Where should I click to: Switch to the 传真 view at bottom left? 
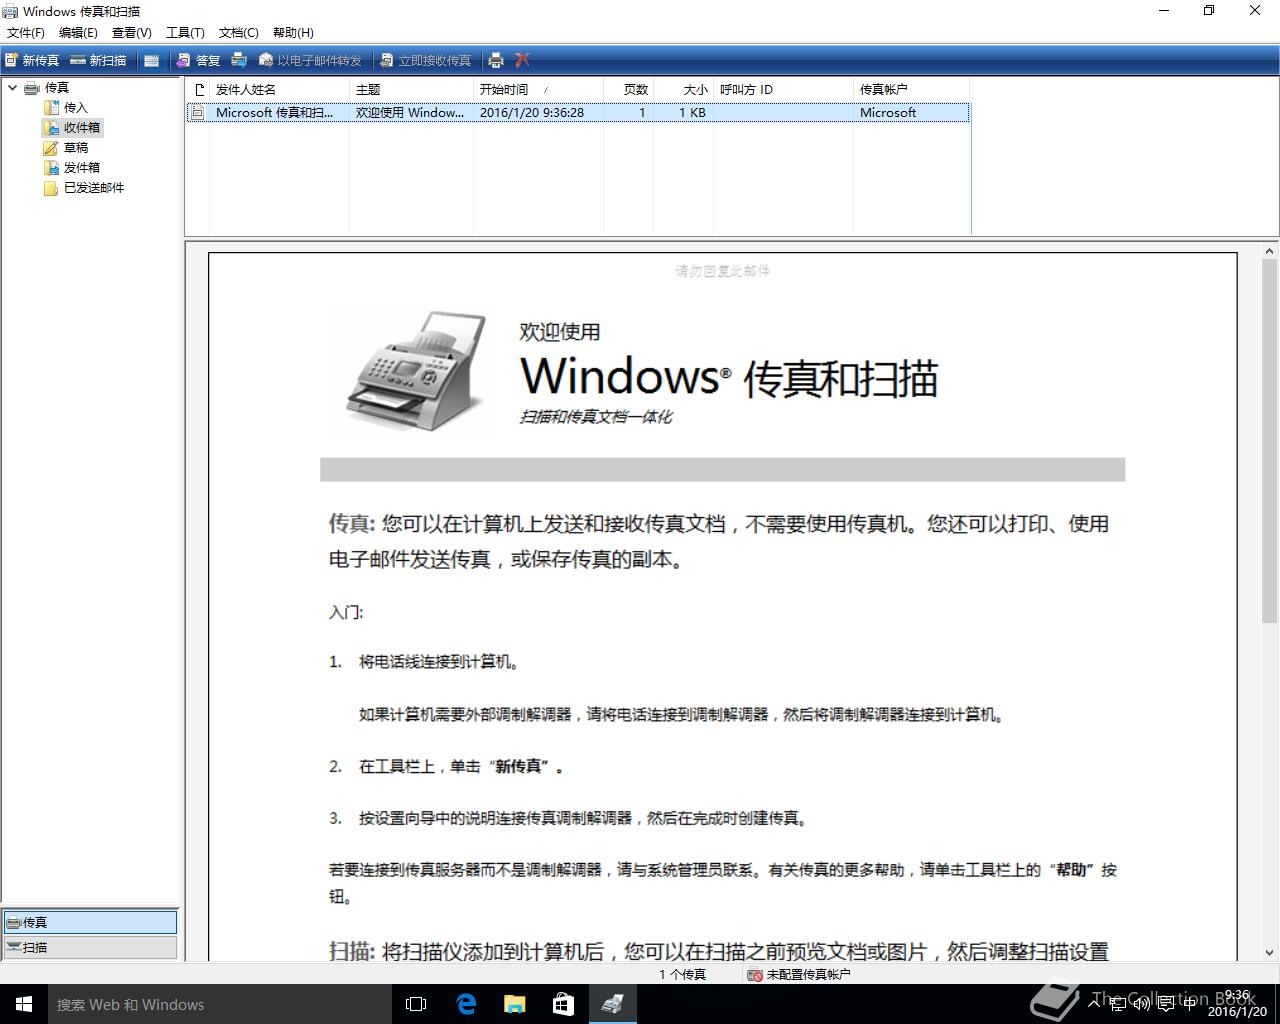coord(90,922)
